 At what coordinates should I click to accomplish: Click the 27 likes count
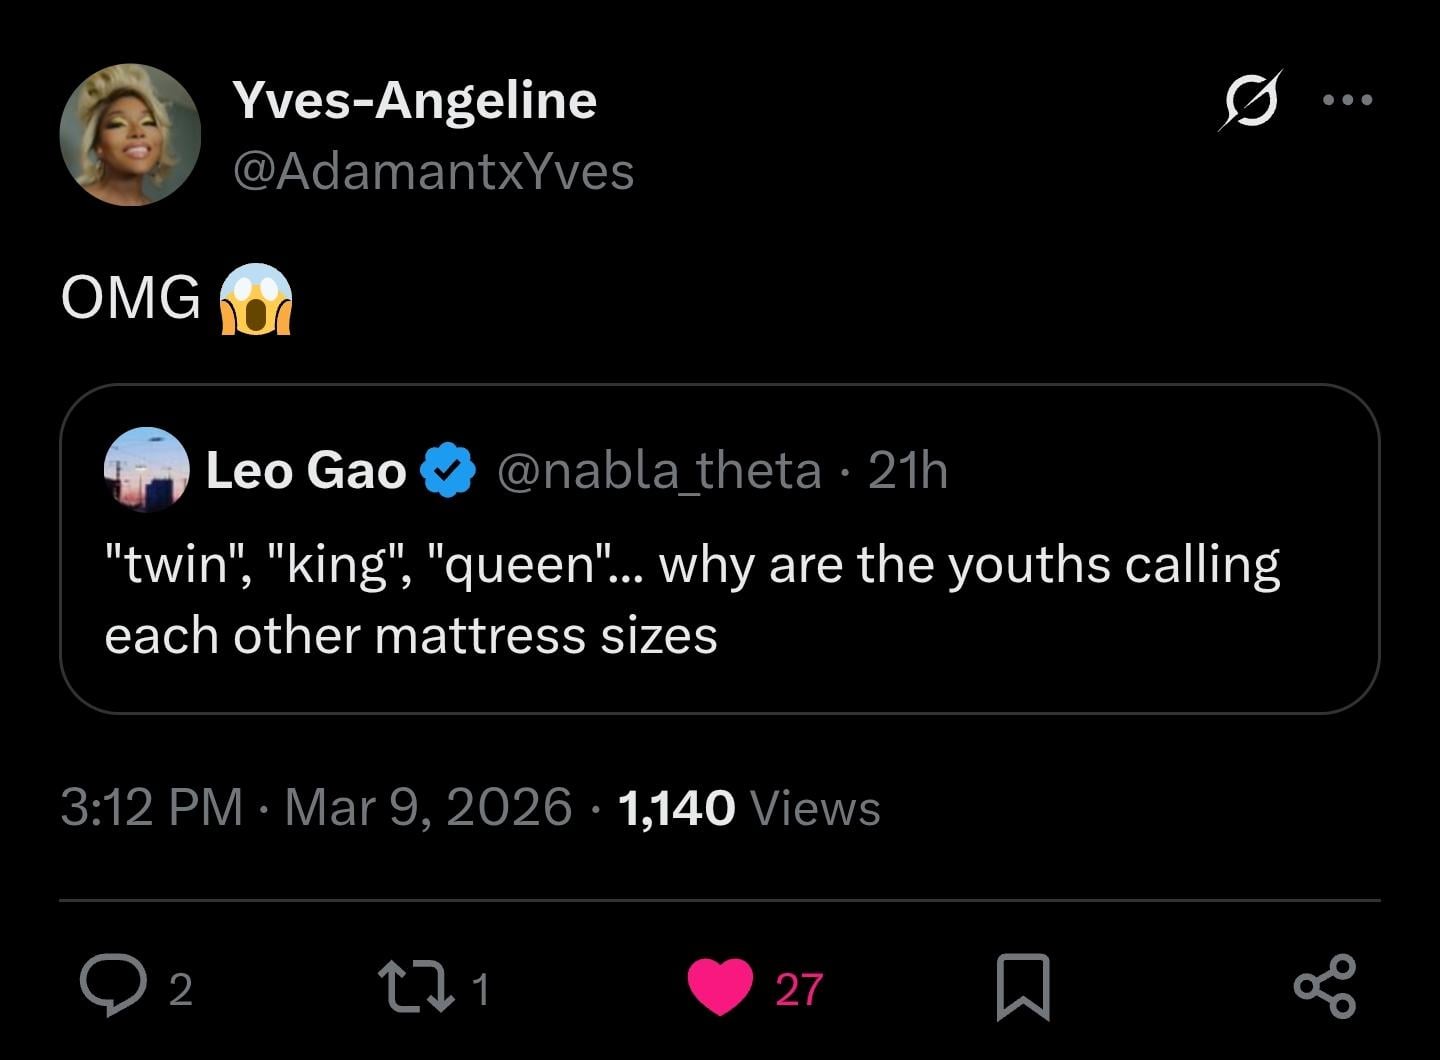[799, 989]
